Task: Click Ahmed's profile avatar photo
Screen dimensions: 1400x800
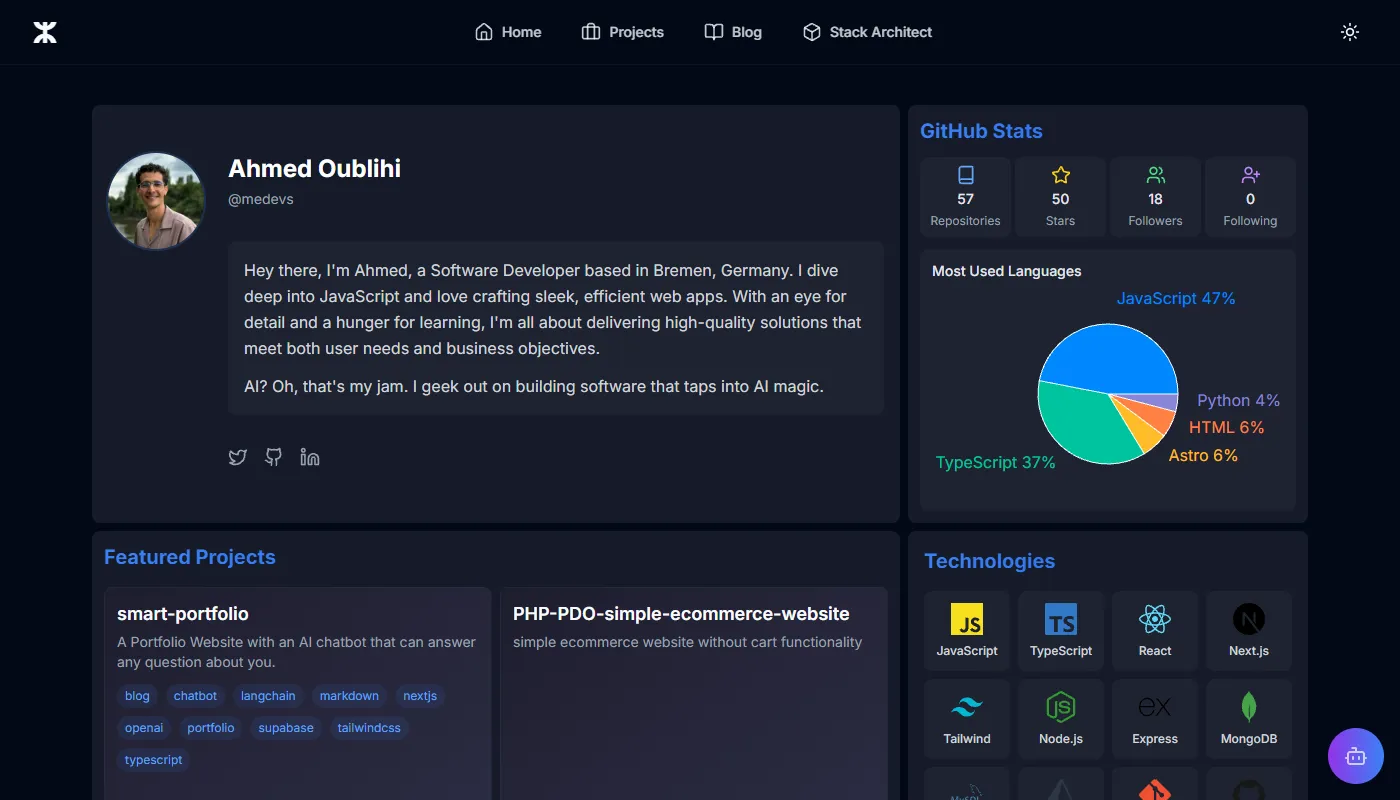Action: 156,200
